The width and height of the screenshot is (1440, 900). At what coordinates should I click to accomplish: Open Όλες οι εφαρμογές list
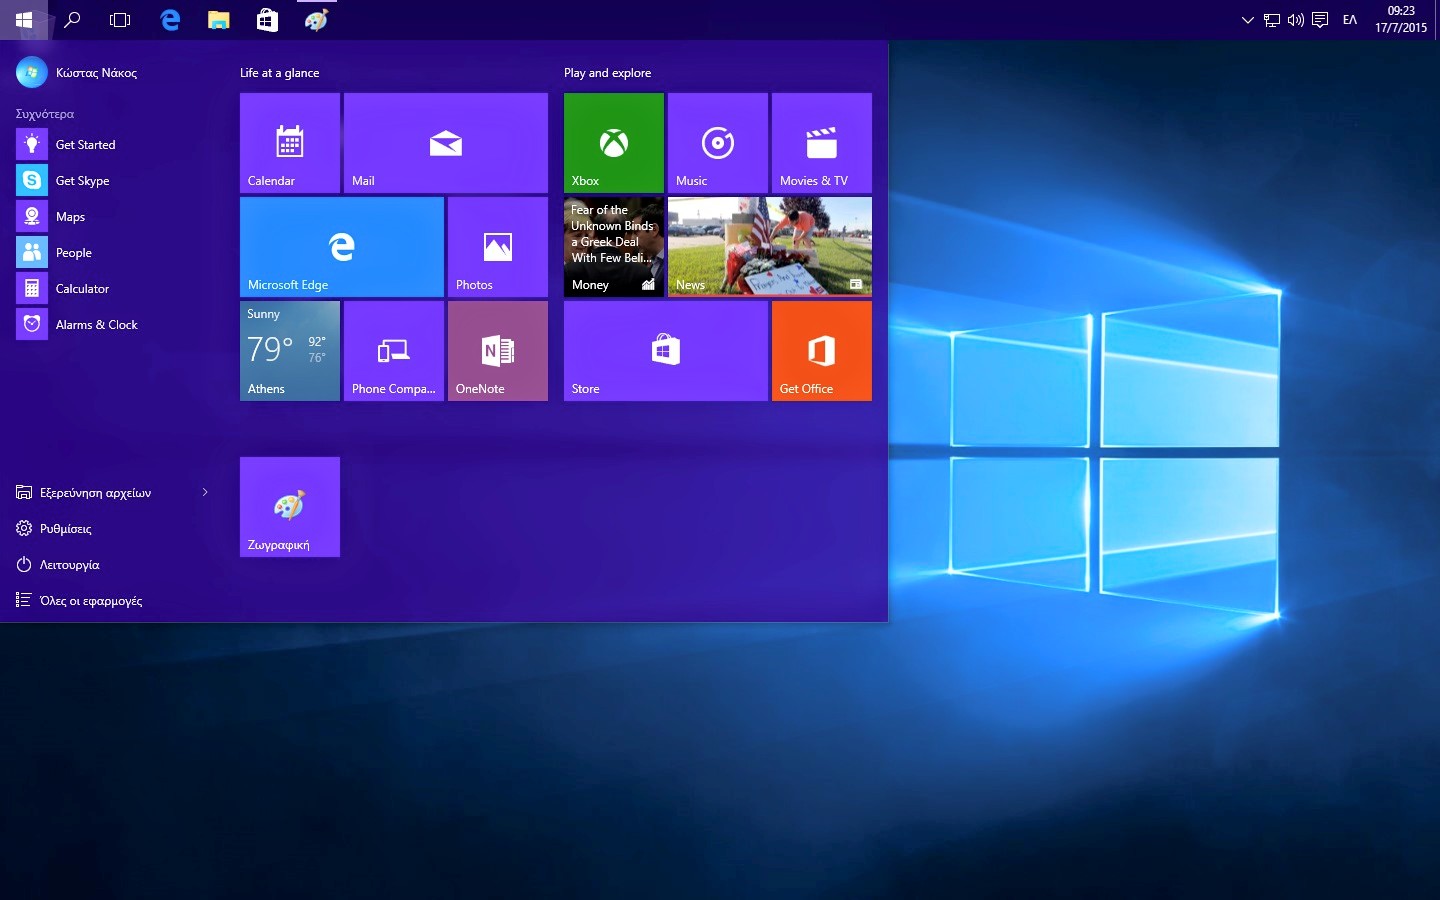tap(90, 601)
